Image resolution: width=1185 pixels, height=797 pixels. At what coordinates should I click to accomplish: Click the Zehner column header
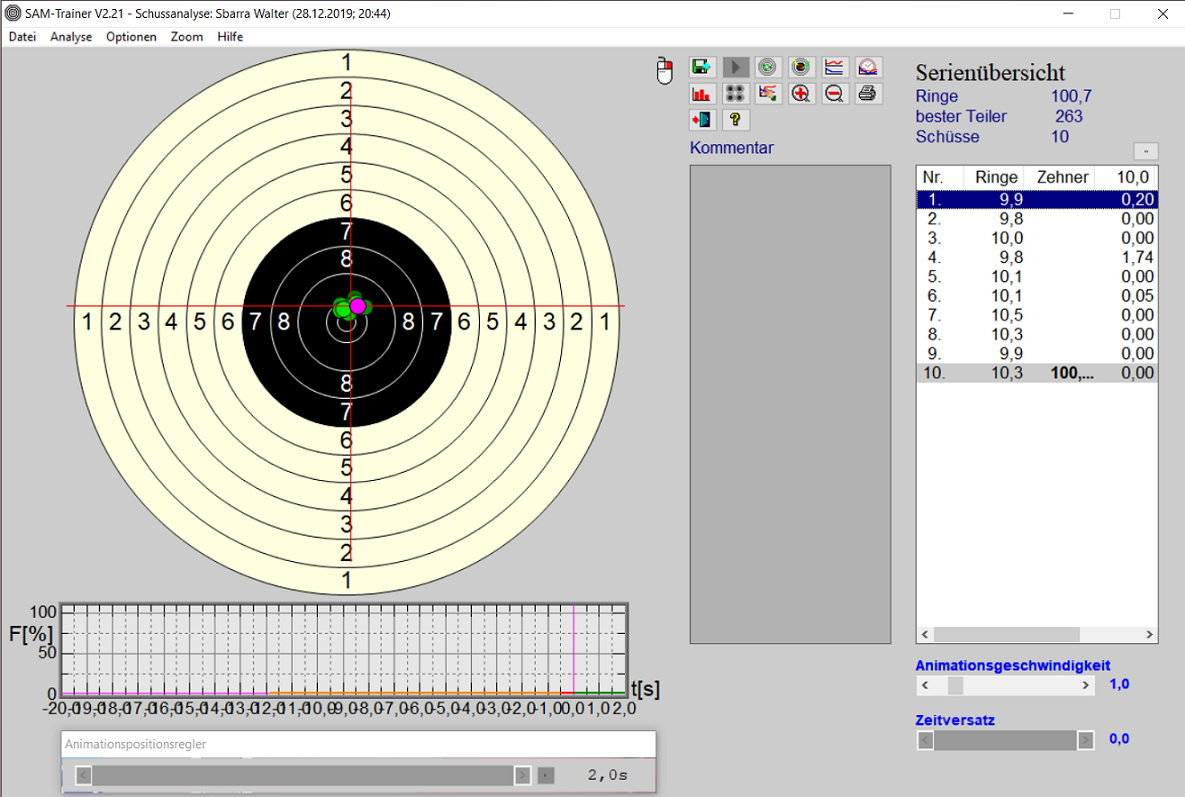(x=1062, y=177)
